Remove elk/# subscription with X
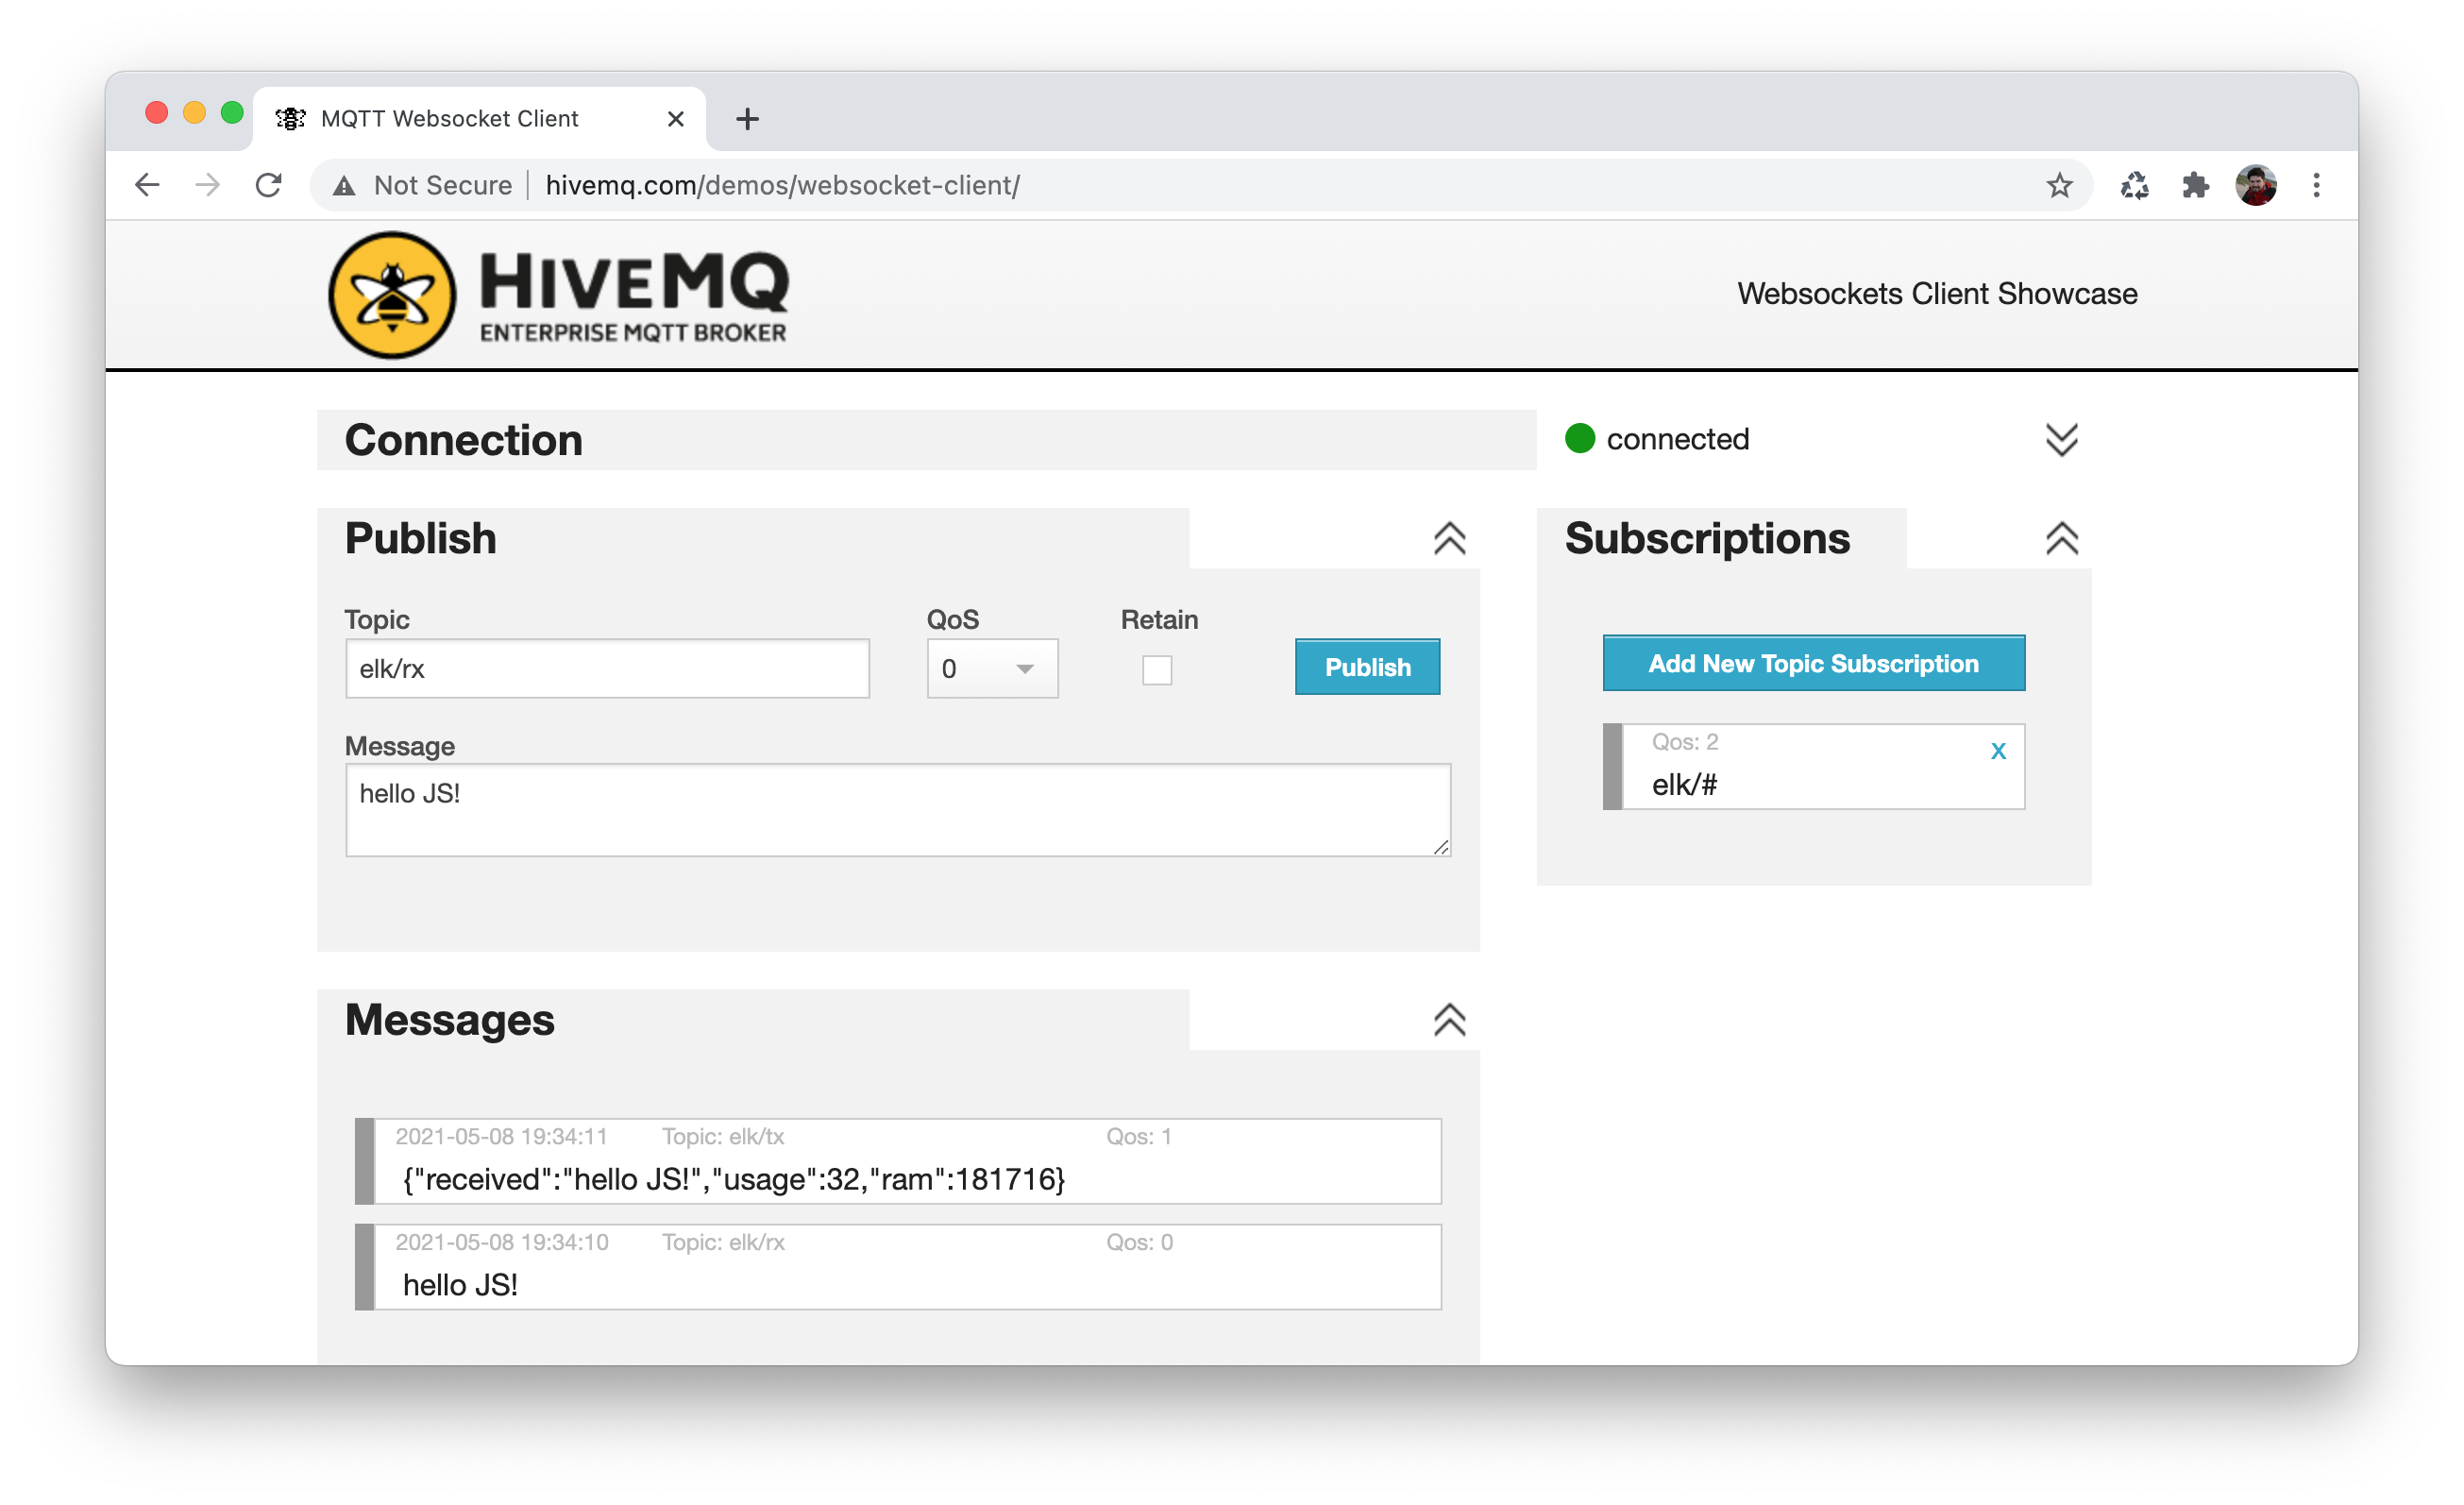This screenshot has height=1505, width=2464. coord(1997,751)
